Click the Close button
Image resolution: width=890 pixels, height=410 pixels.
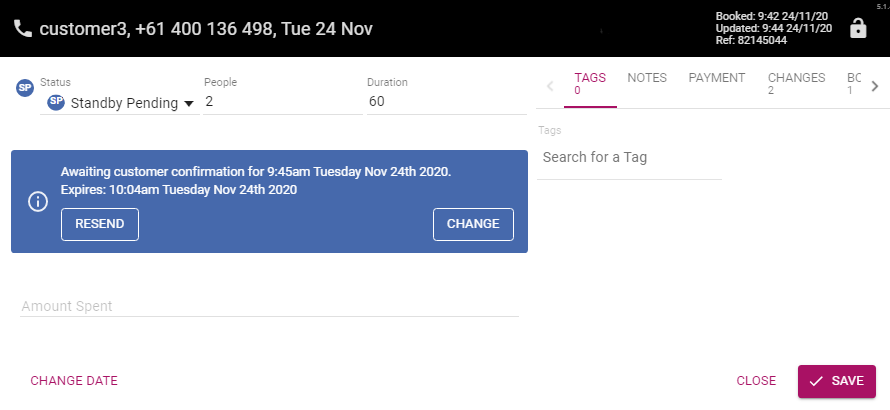[x=756, y=381]
